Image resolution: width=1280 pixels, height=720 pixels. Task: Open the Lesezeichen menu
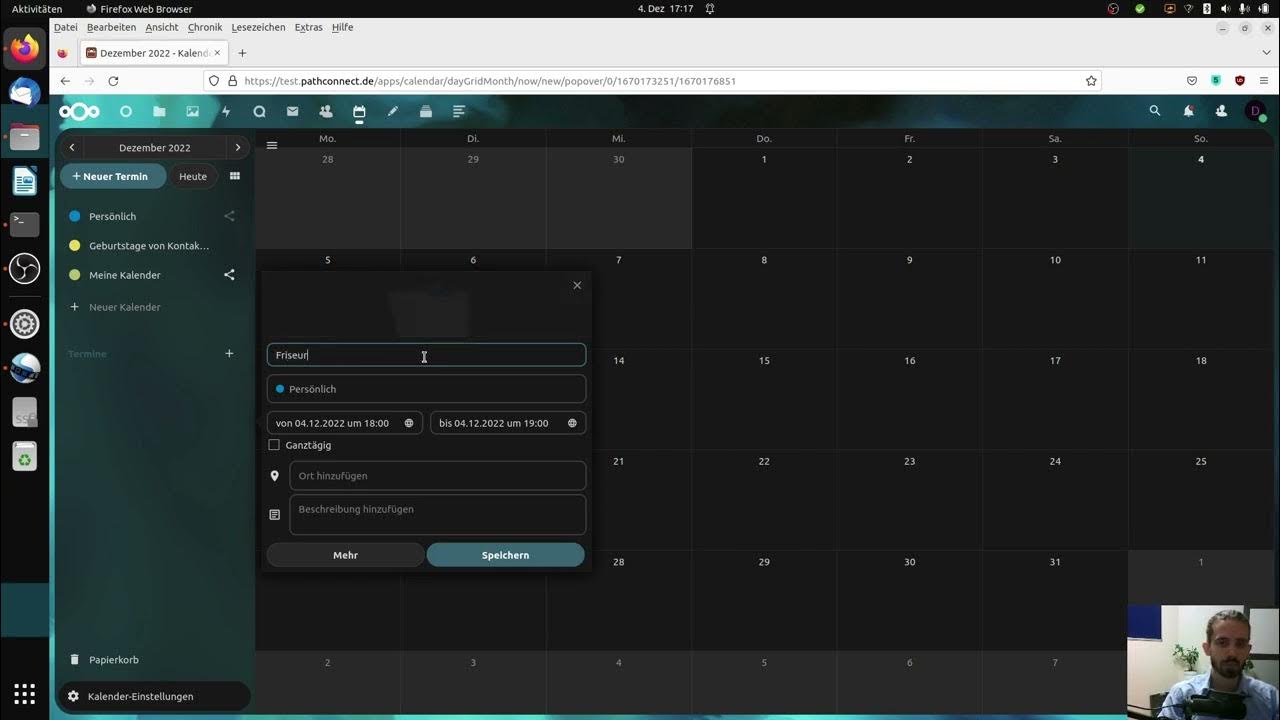[x=258, y=27]
